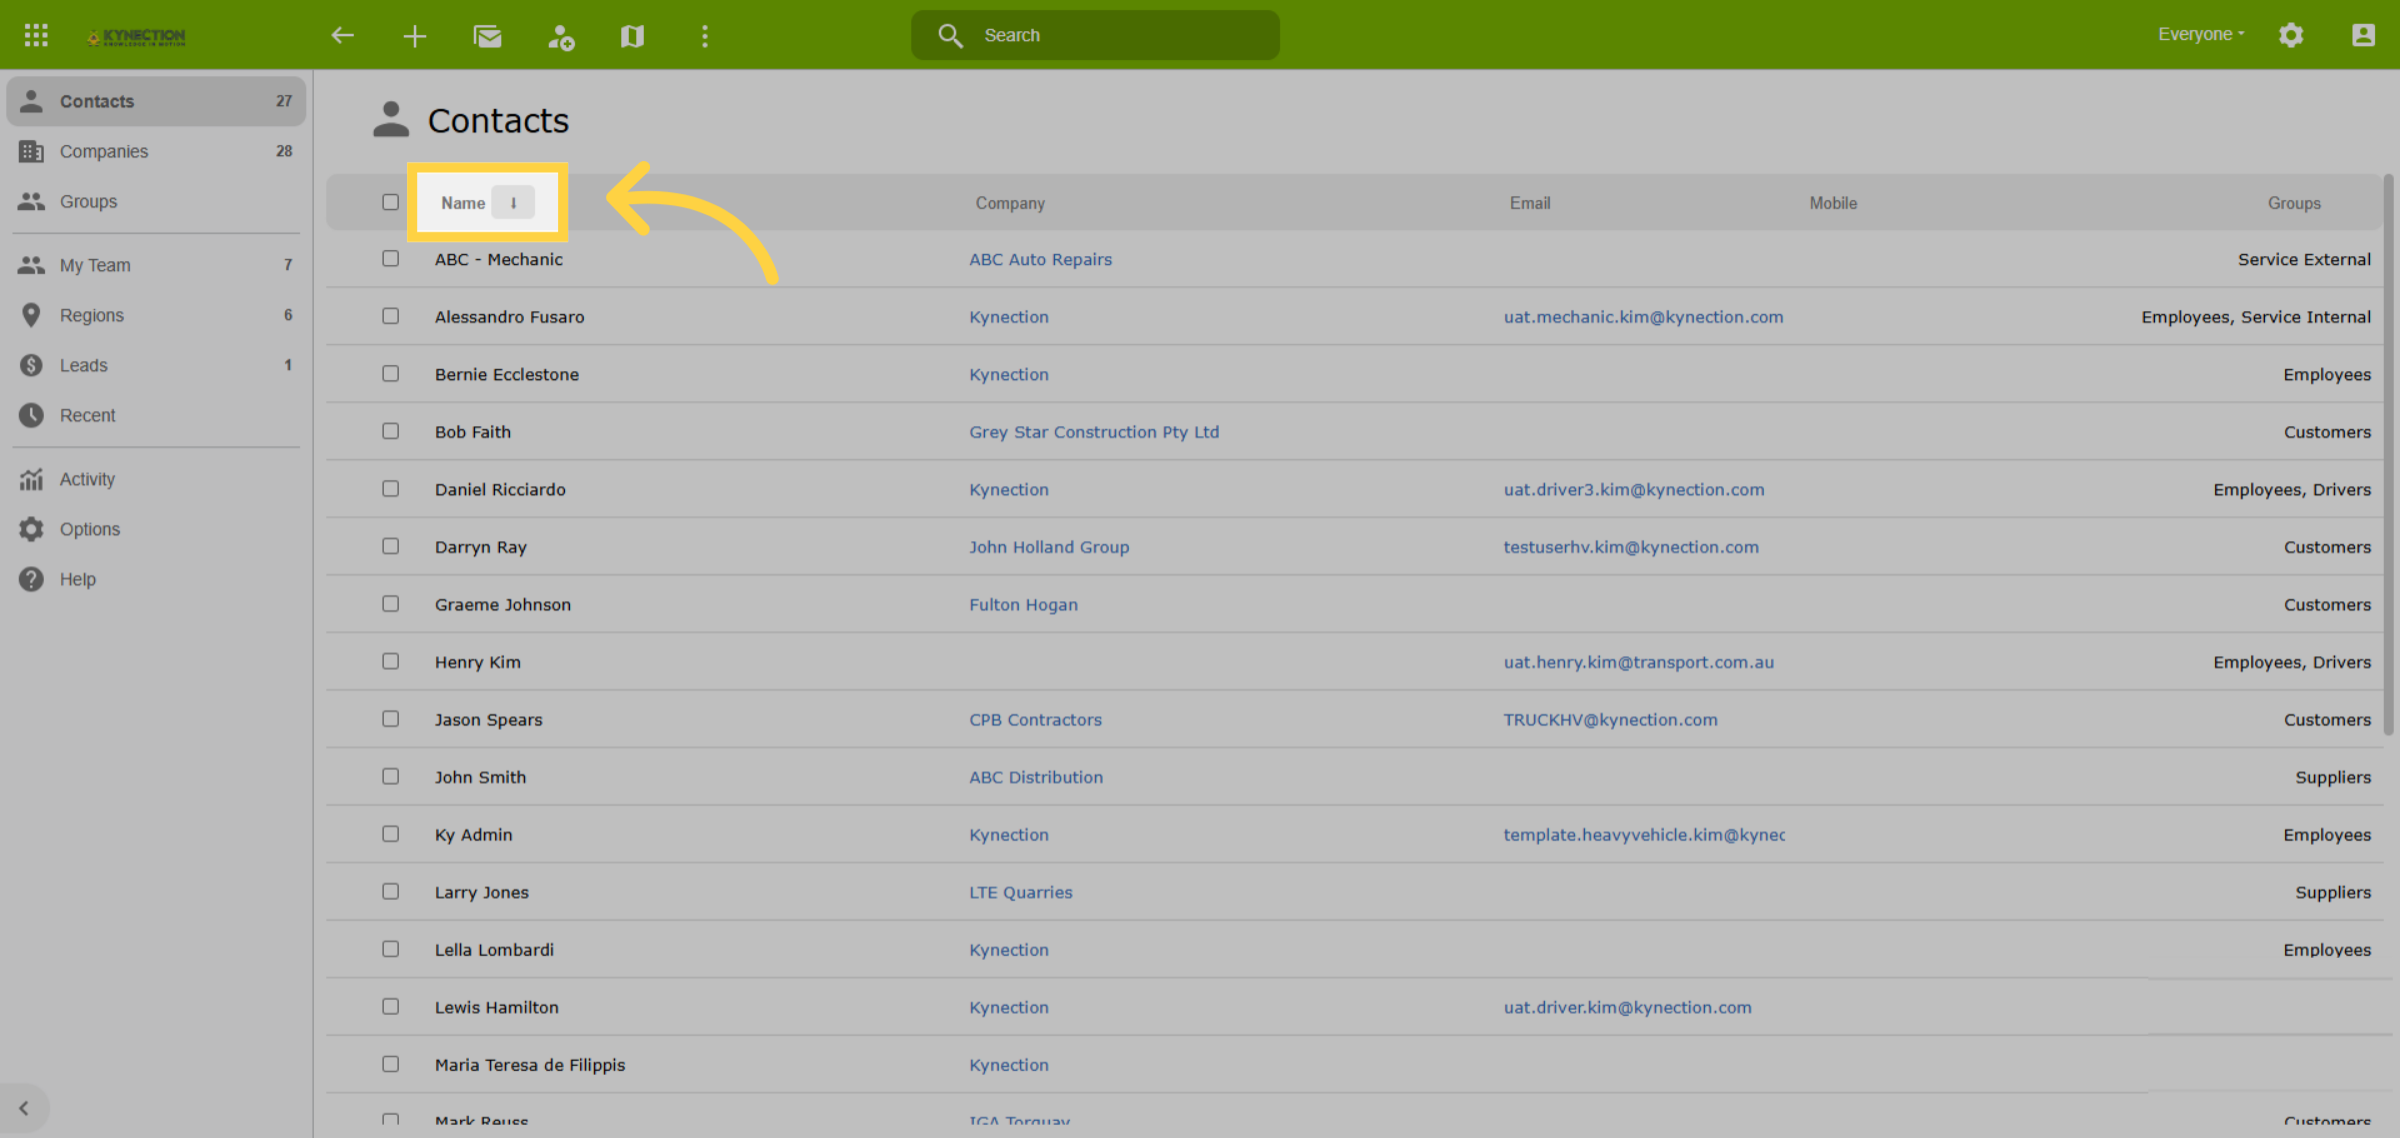This screenshot has width=2400, height=1138.
Task: Click the Search input field
Action: tap(1095, 35)
